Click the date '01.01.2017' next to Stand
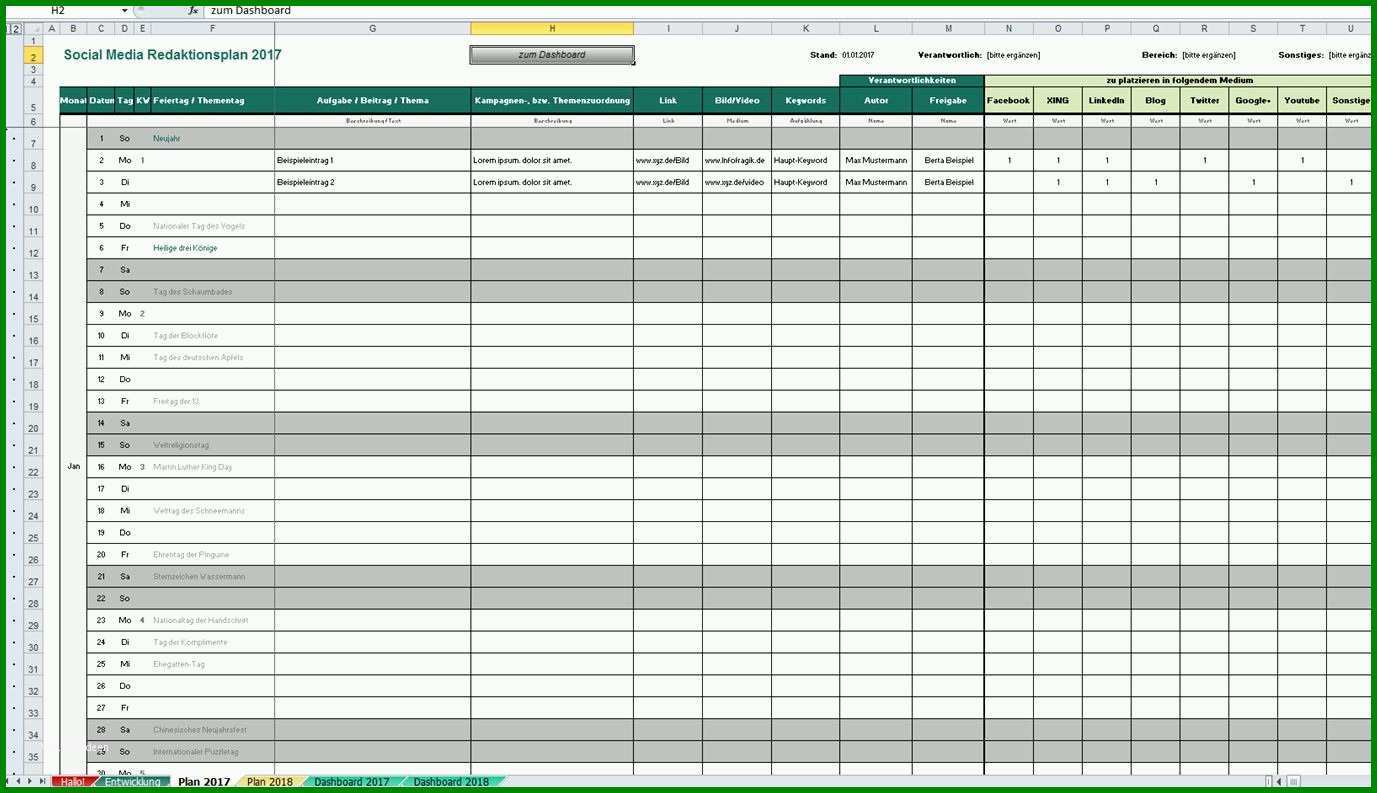 tap(858, 55)
